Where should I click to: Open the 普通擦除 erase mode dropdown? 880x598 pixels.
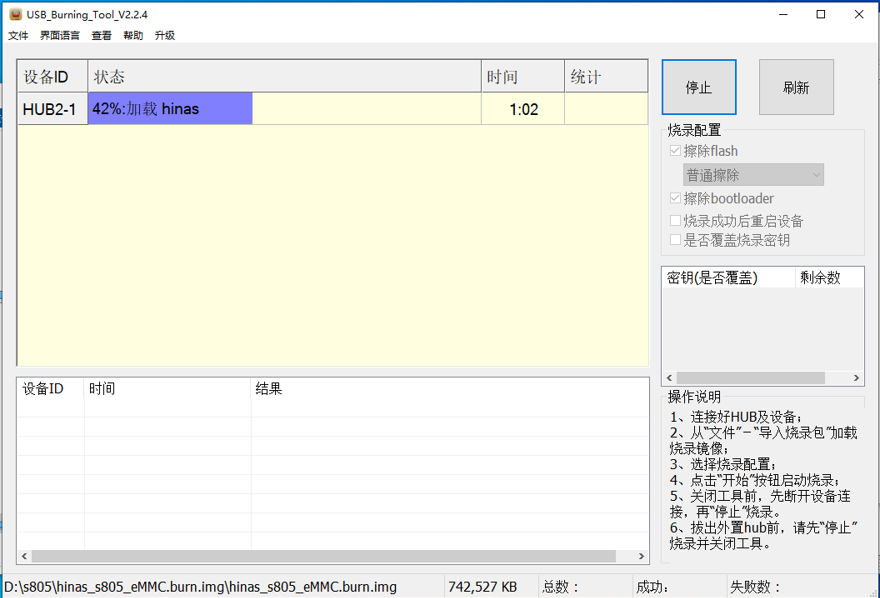(x=753, y=175)
